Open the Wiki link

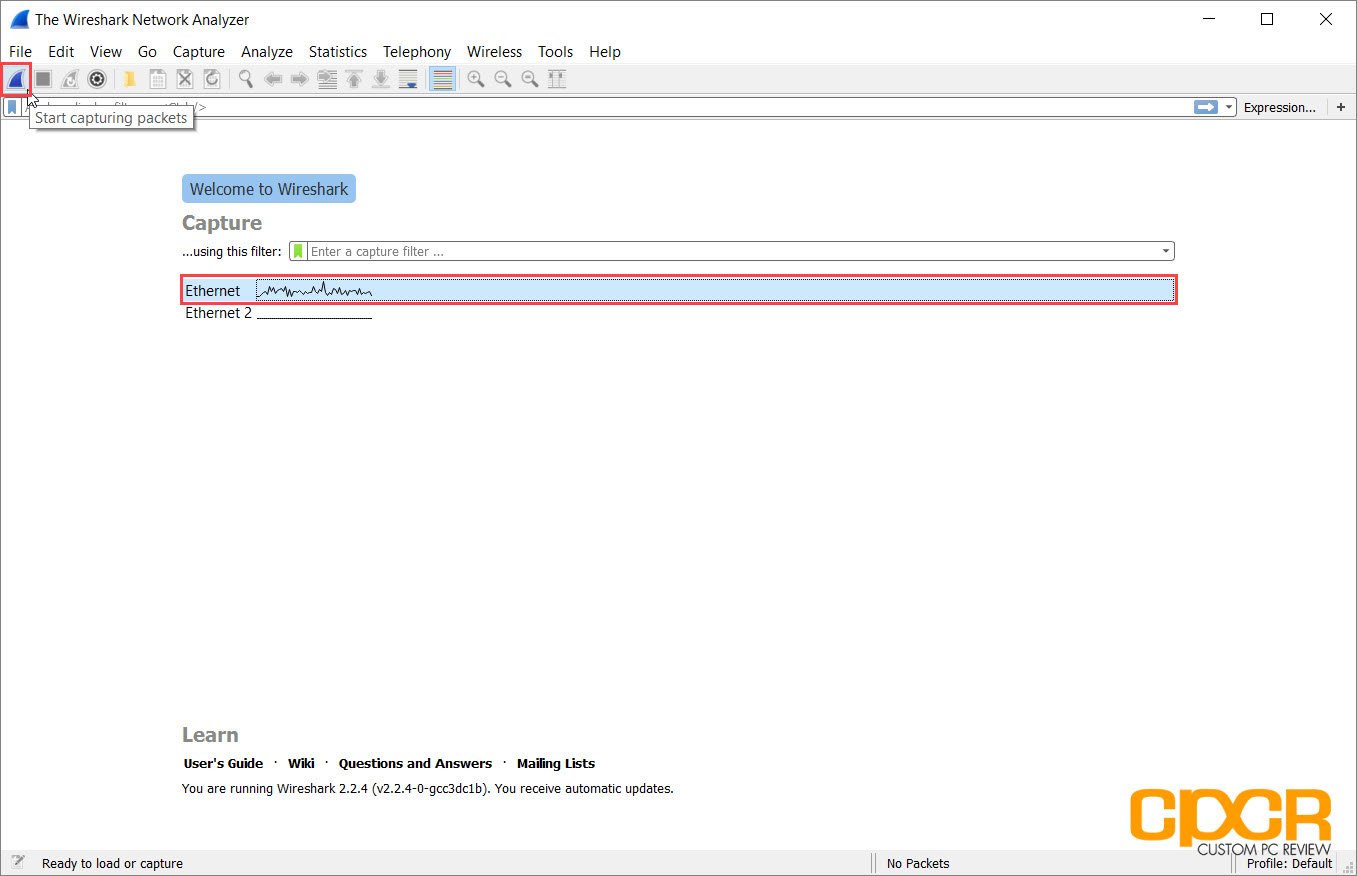click(x=301, y=763)
